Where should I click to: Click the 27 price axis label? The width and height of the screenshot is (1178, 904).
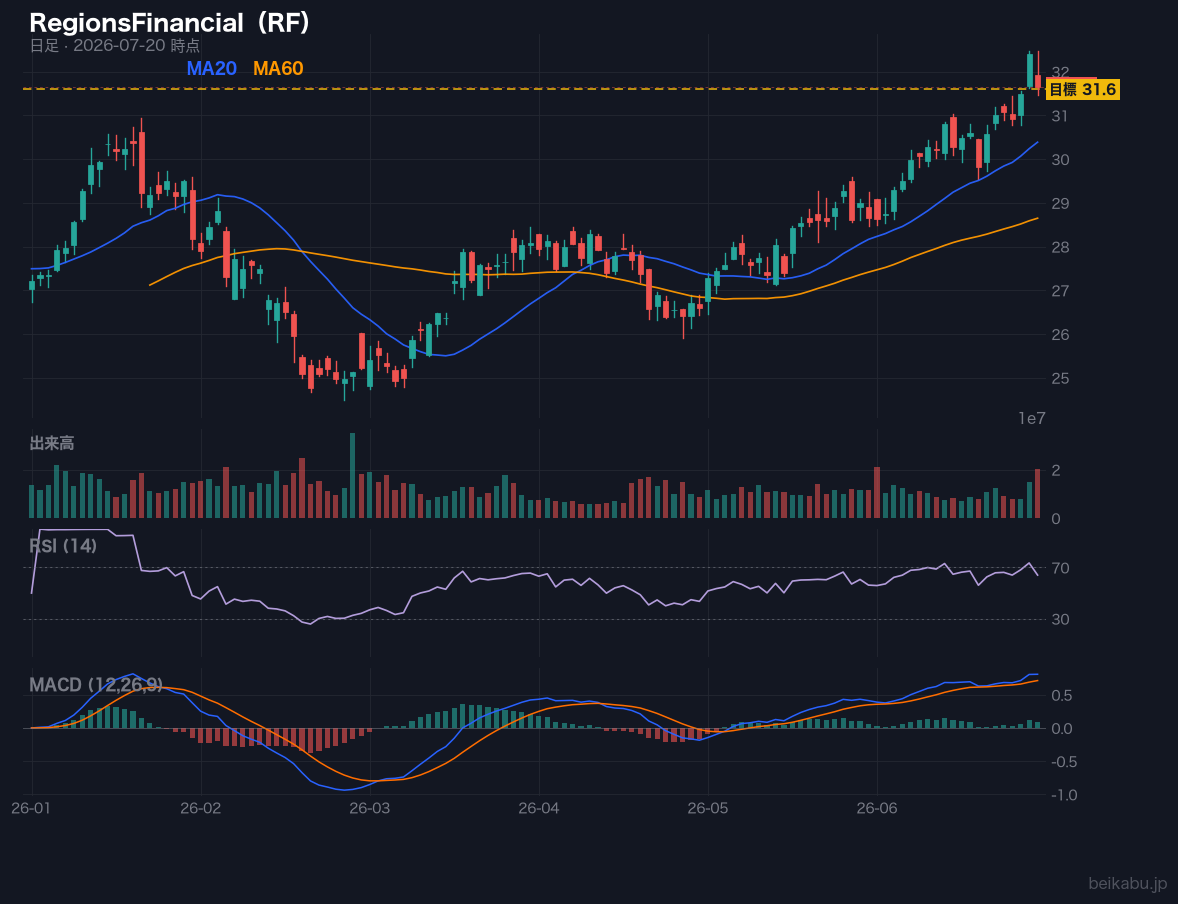pos(1060,291)
